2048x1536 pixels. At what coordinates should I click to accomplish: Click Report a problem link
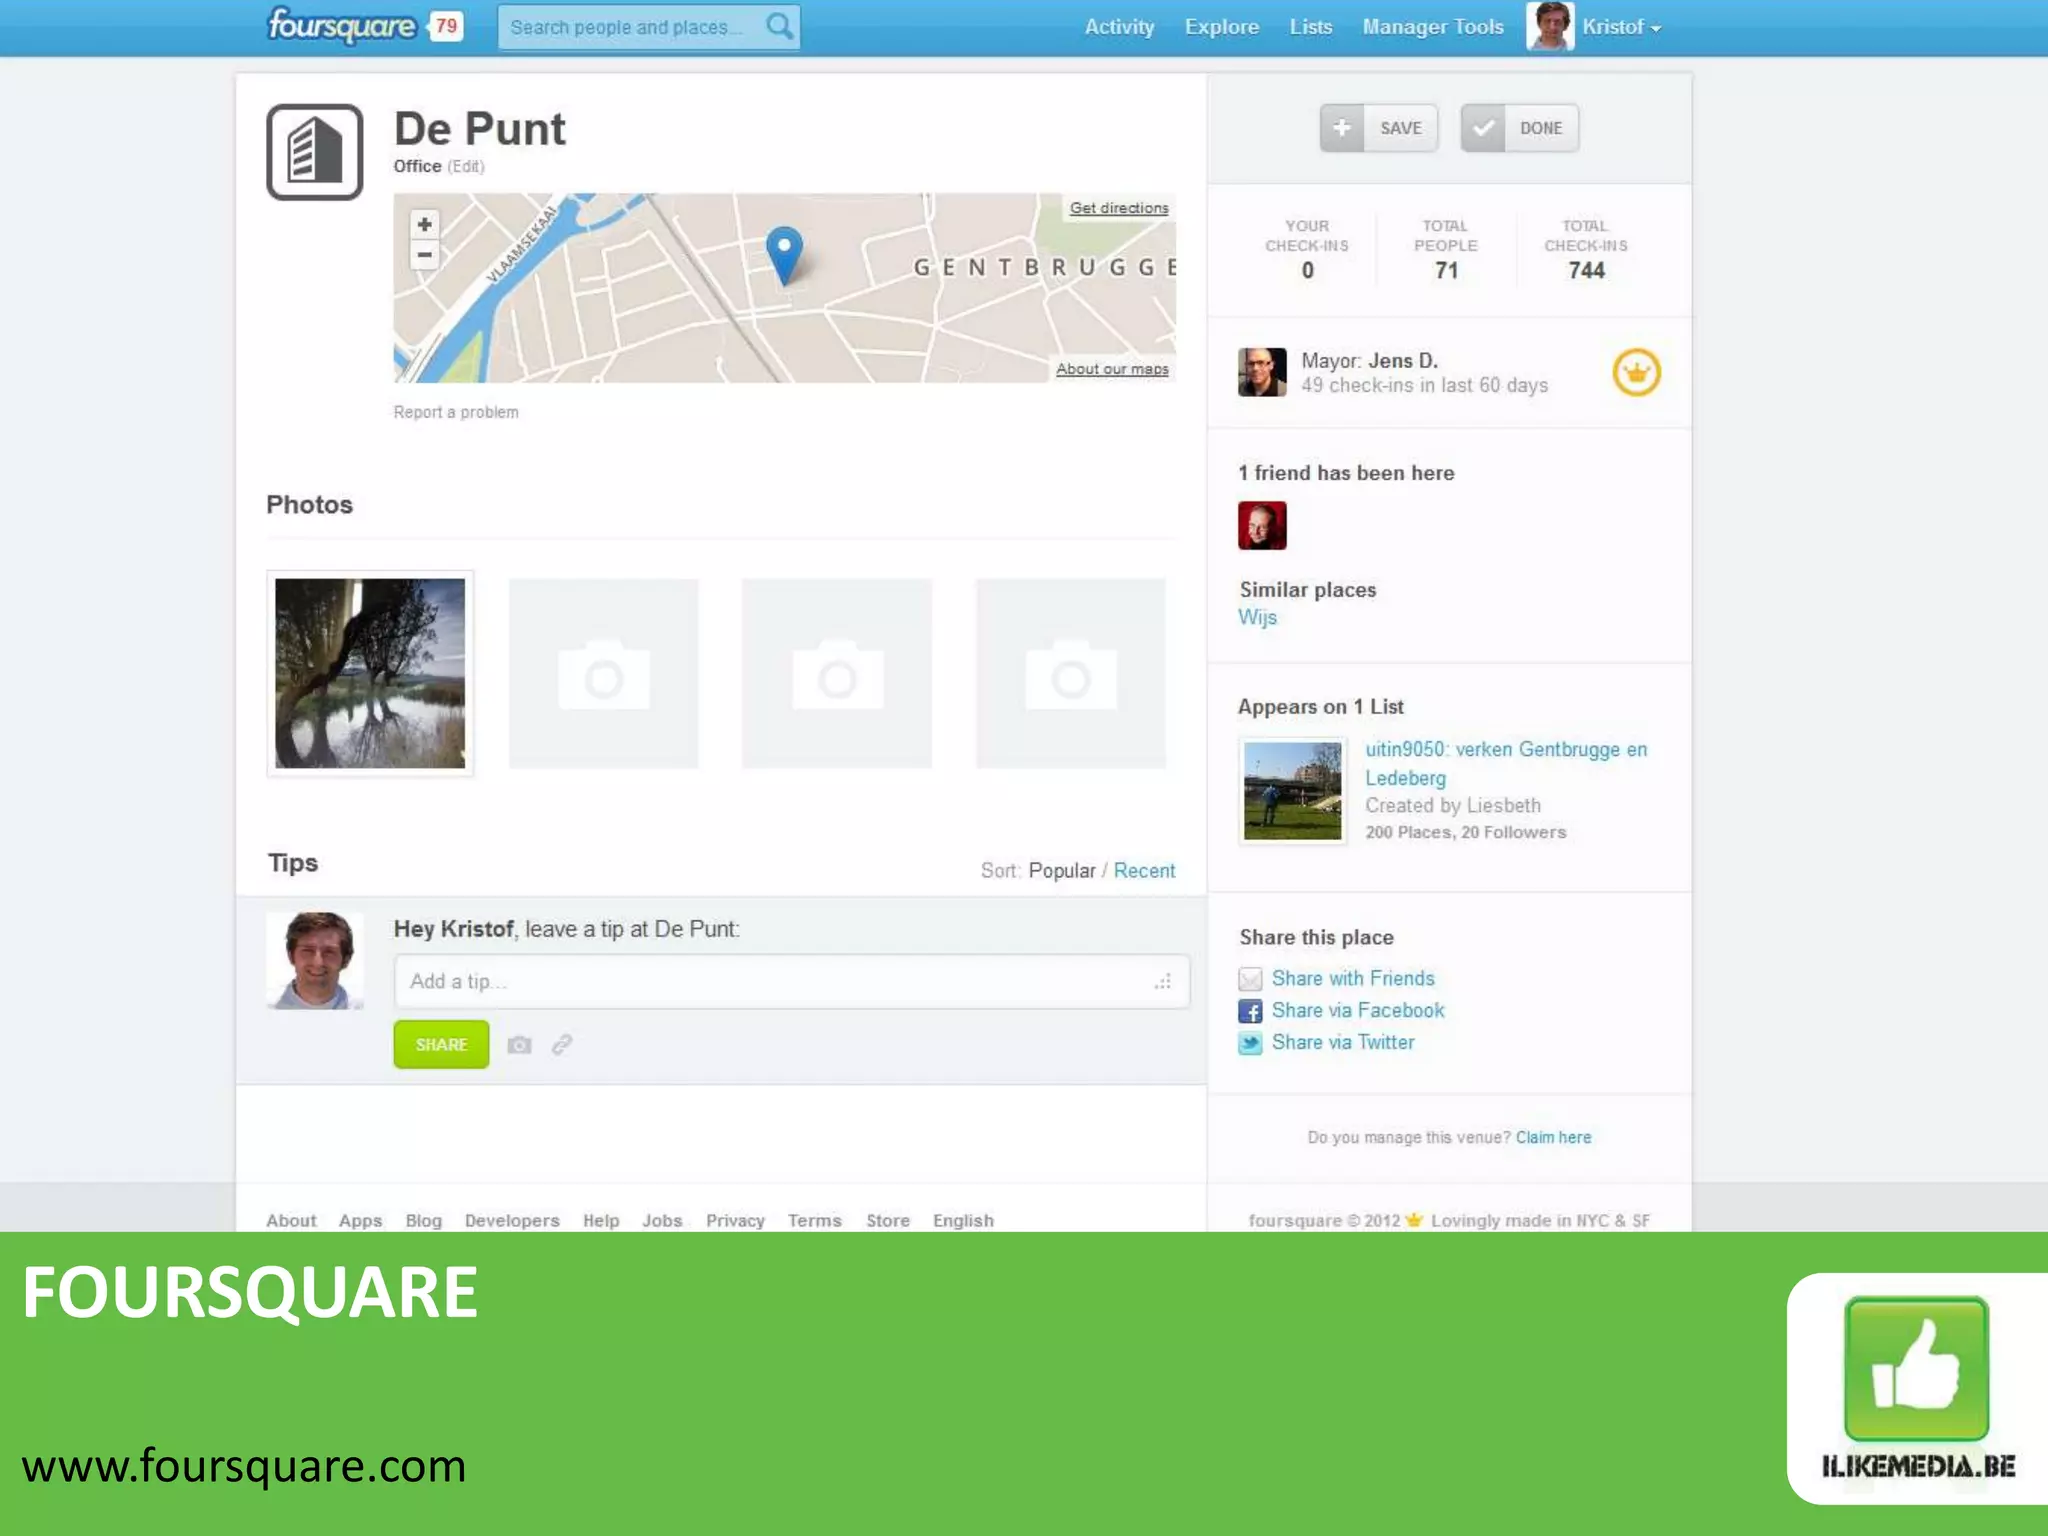coord(456,412)
